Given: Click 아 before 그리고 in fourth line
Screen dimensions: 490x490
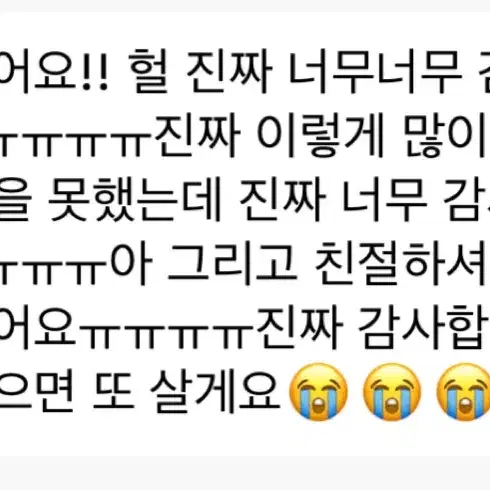Looking at the screenshot, I should 131,264.
